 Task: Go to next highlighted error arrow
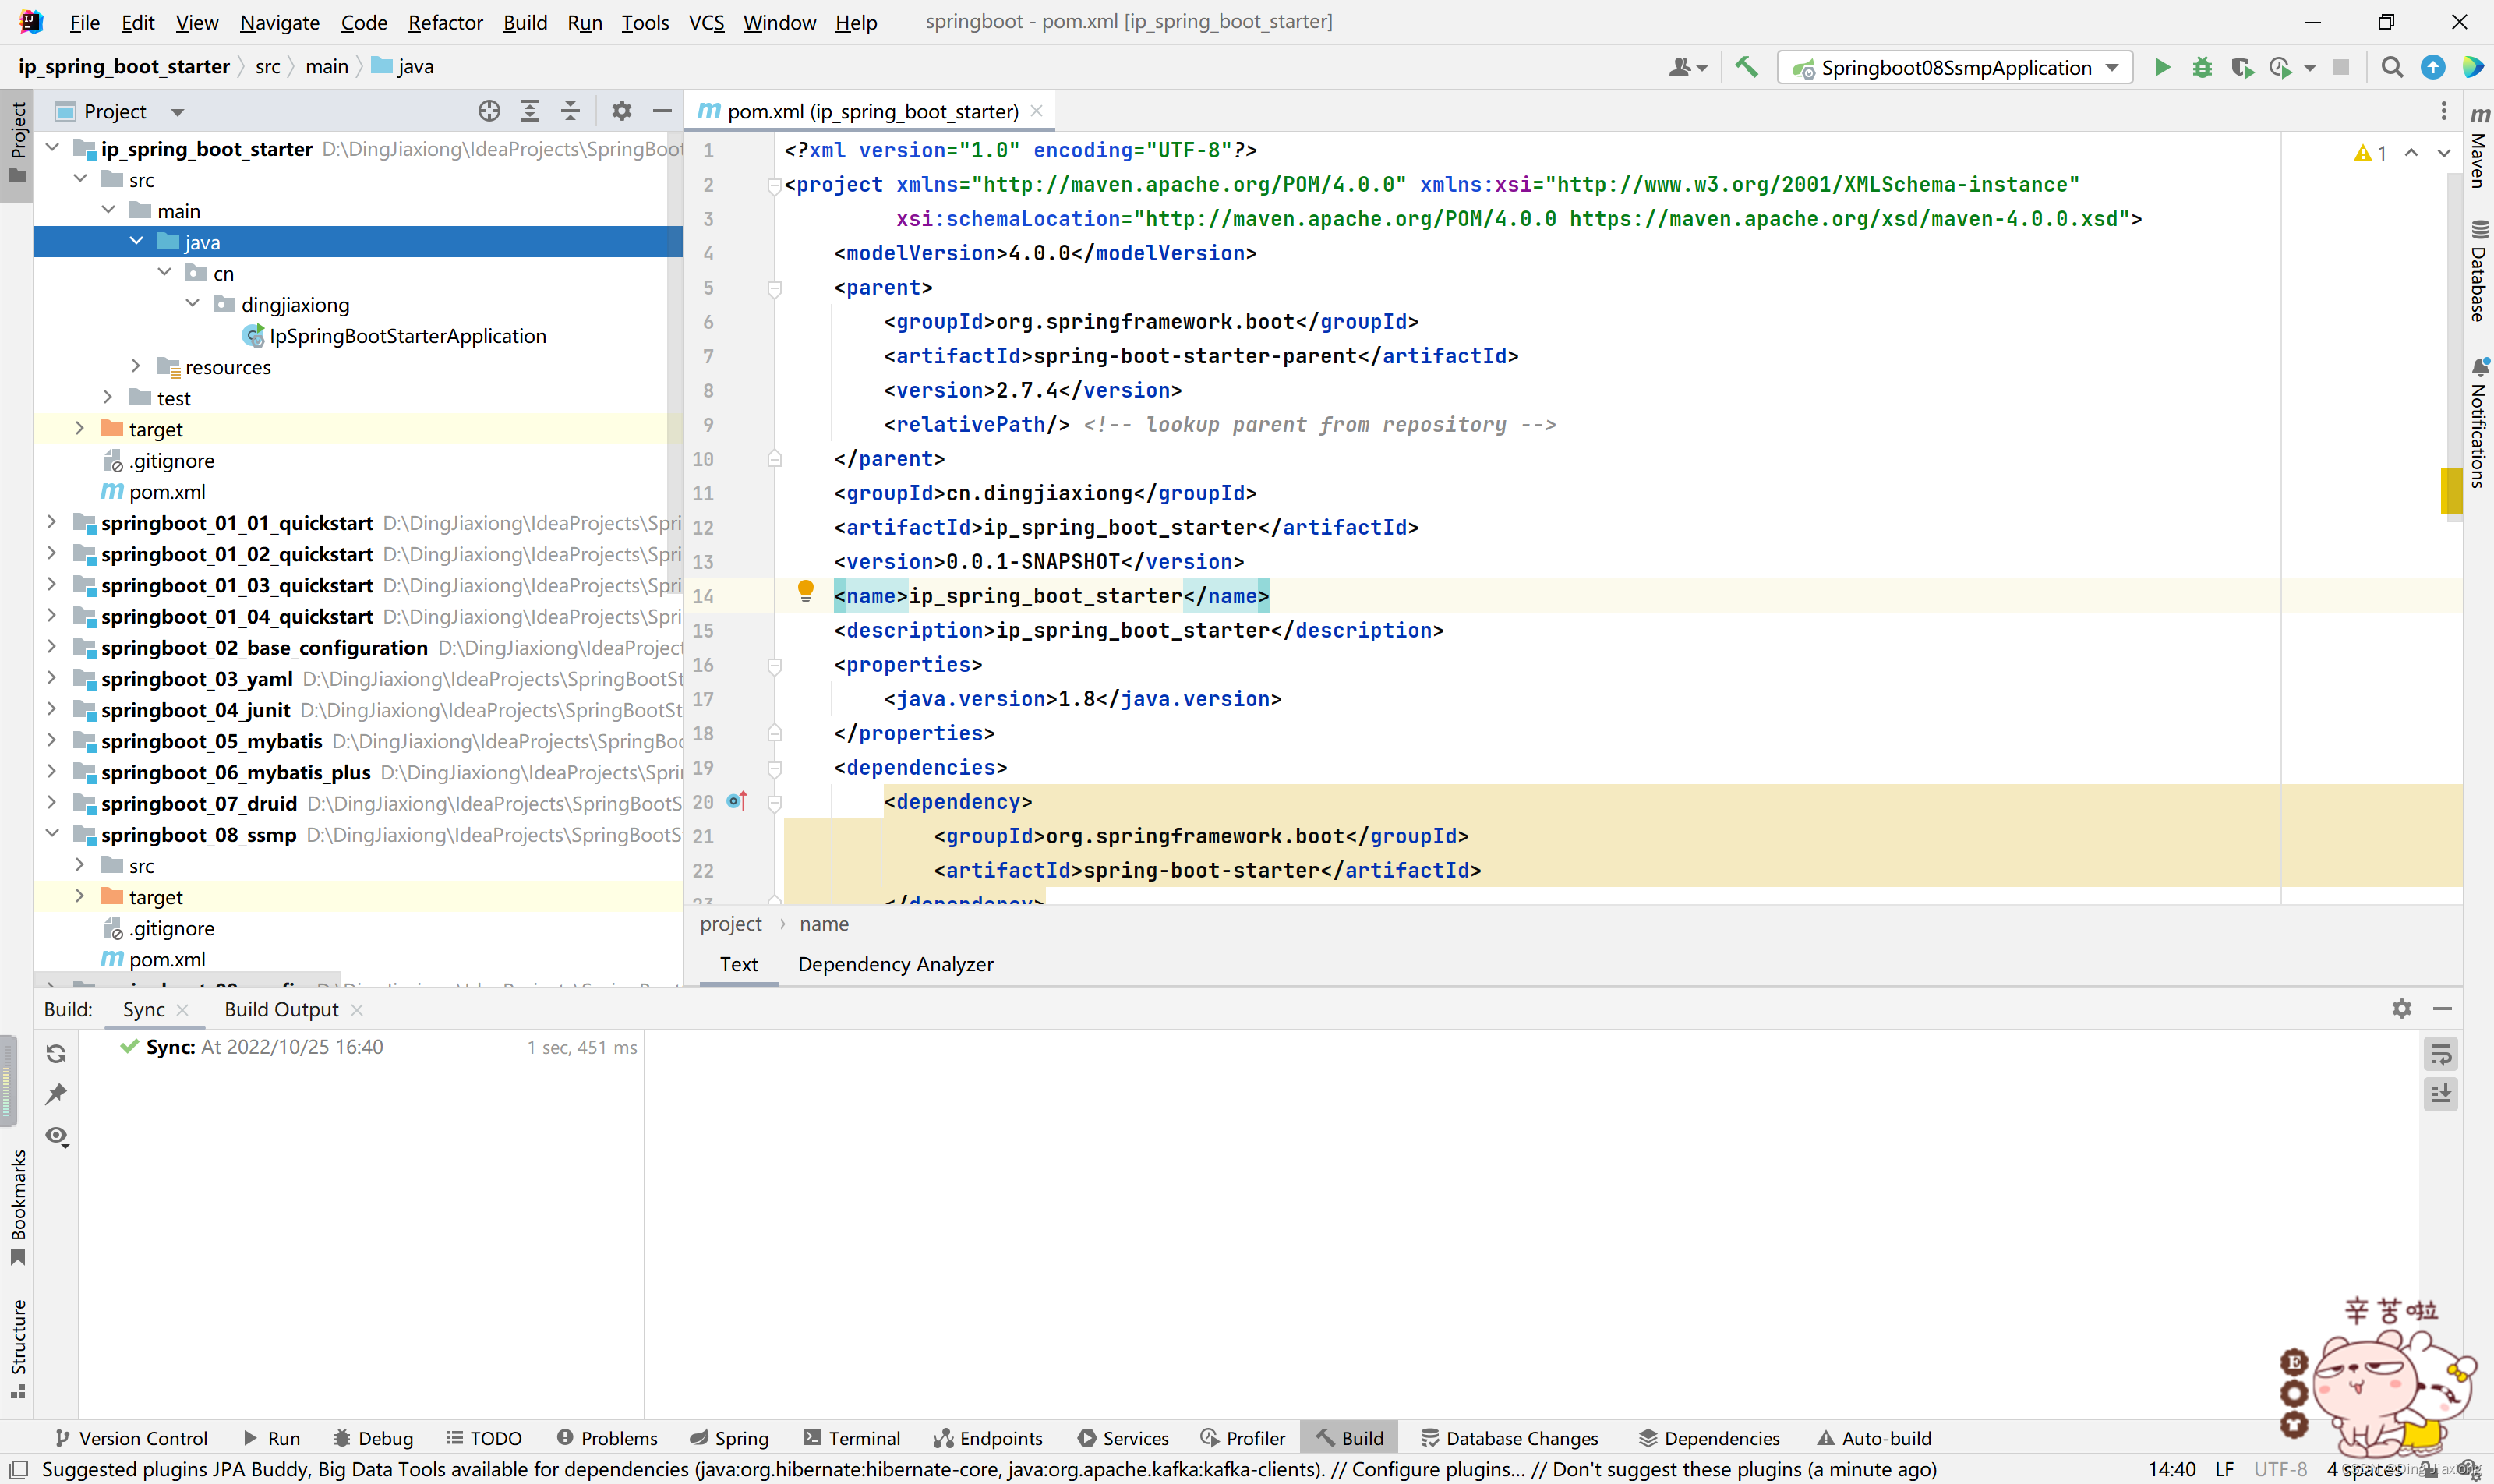pos(2444,152)
